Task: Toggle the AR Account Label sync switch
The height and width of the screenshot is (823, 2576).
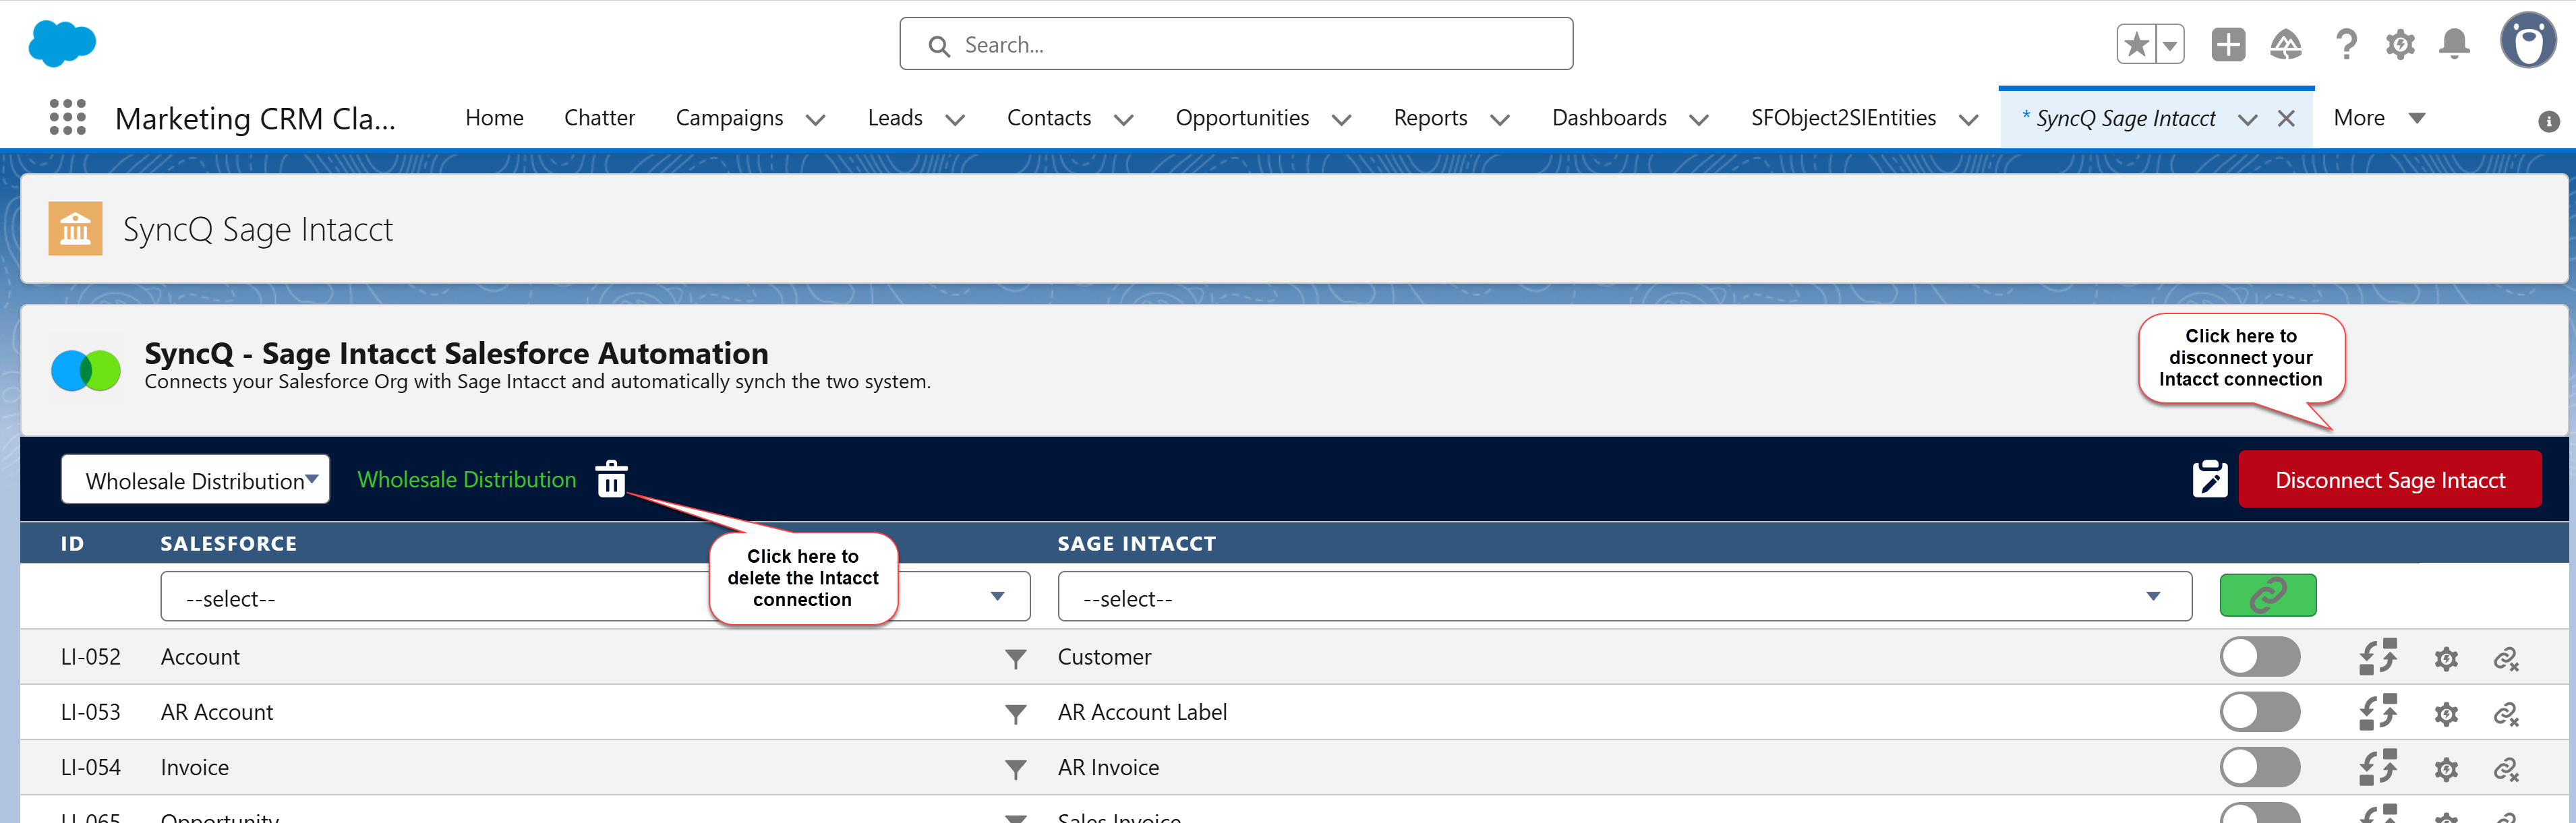Action: (2260, 712)
